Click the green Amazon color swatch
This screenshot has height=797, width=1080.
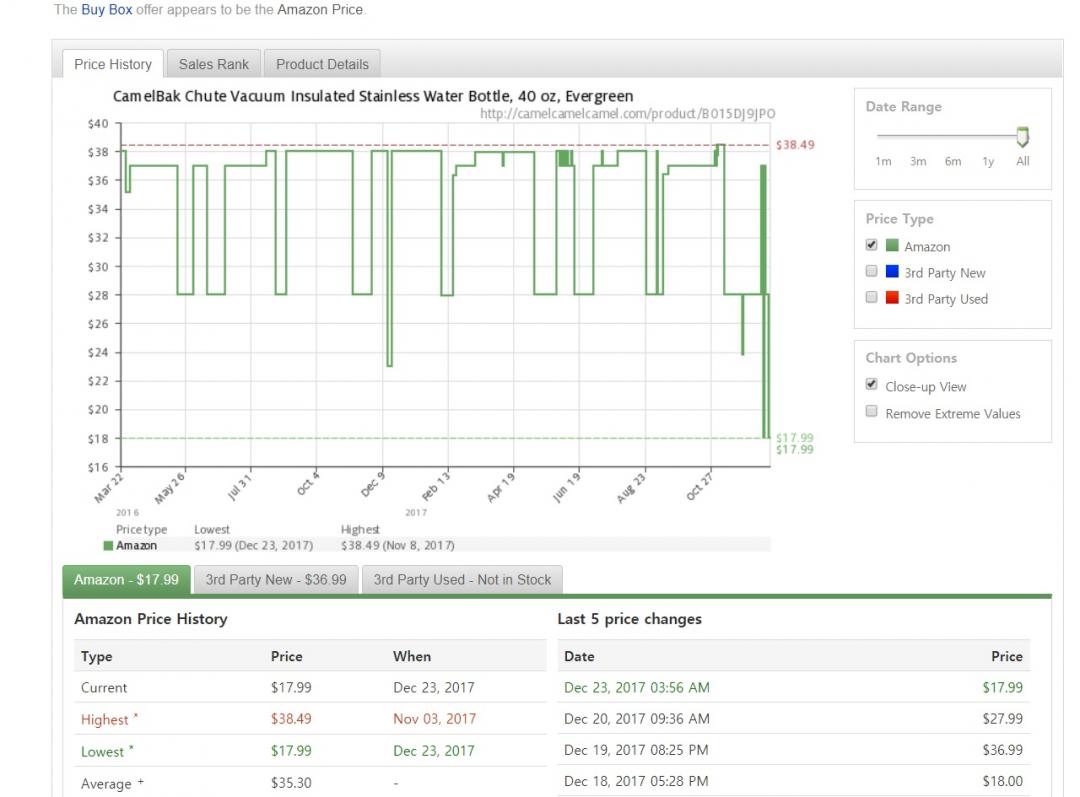tap(892, 246)
